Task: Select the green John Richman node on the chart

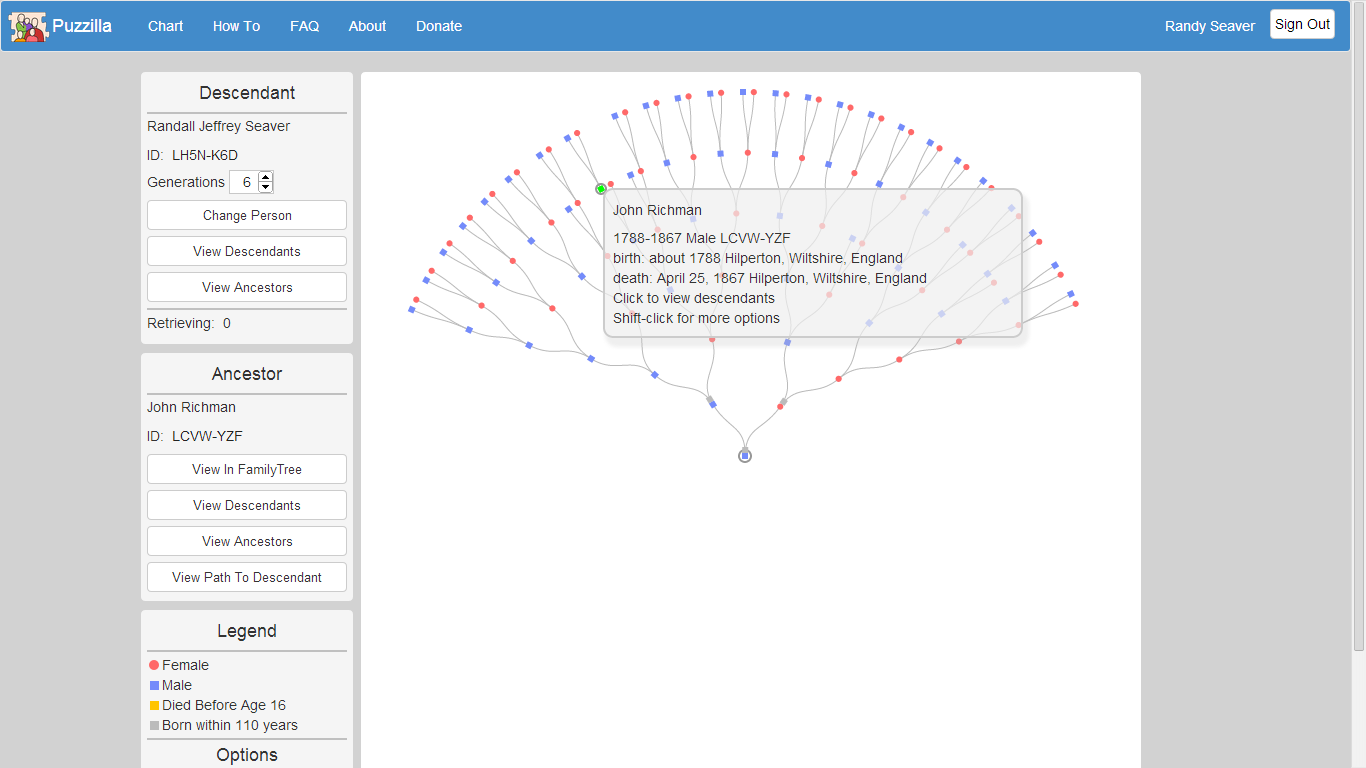Action: 601,188
